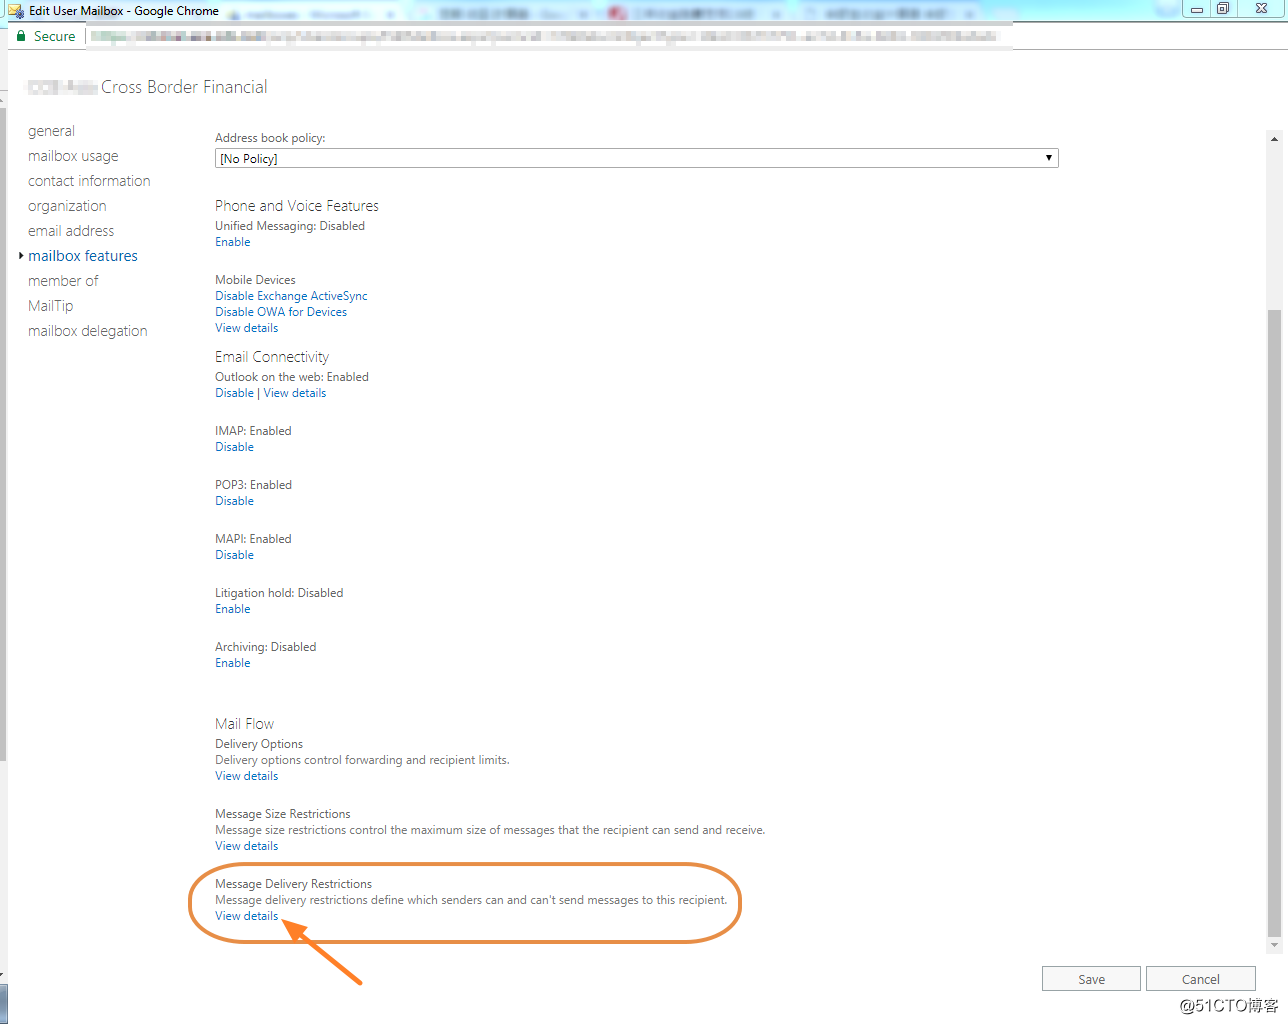
Task: Disable MAPI for this mailbox
Action: click(x=234, y=555)
